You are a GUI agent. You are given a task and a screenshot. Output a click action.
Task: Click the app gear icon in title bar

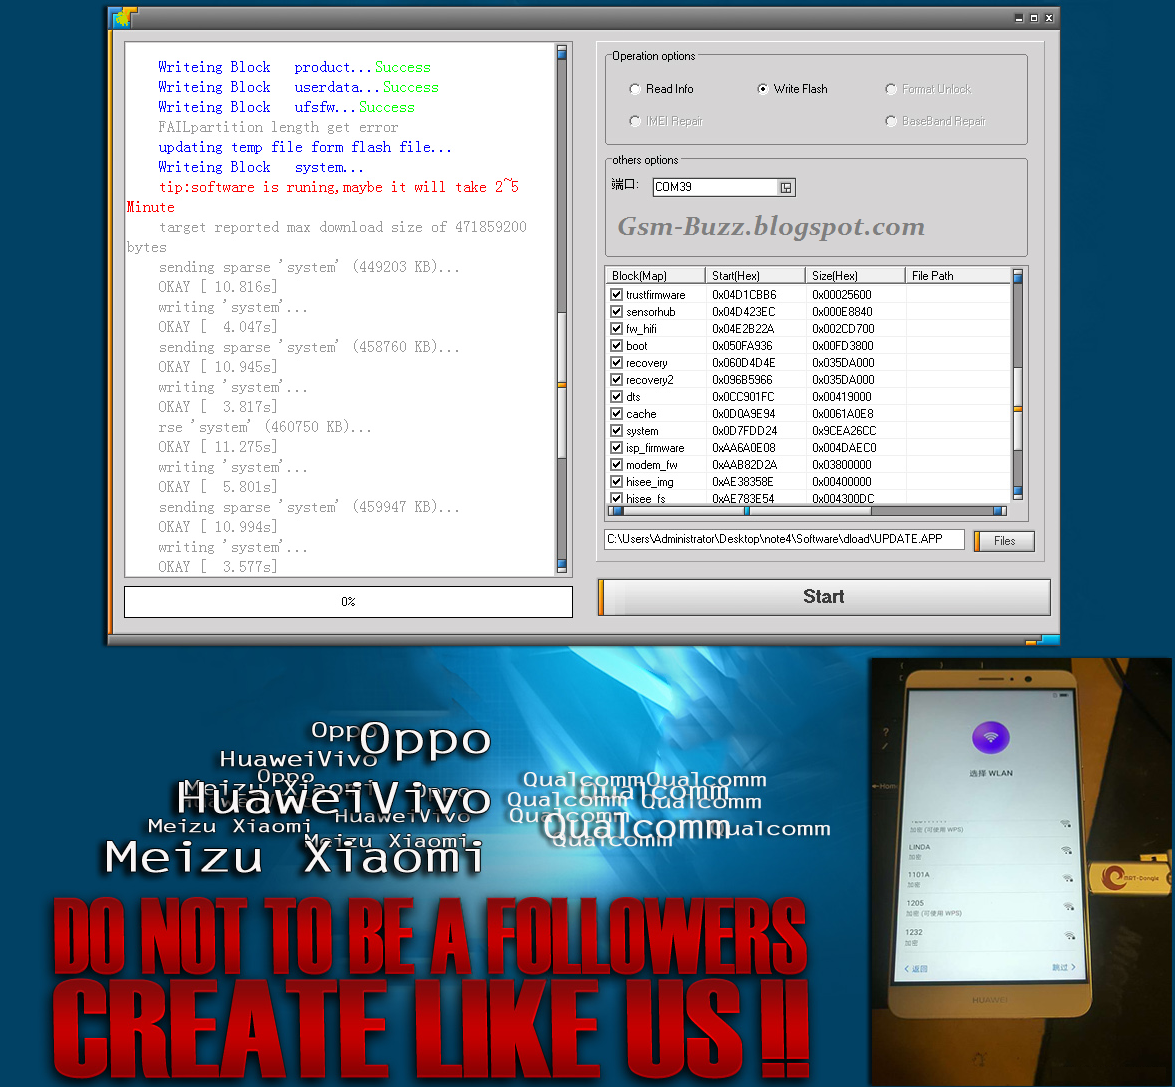[x=124, y=17]
